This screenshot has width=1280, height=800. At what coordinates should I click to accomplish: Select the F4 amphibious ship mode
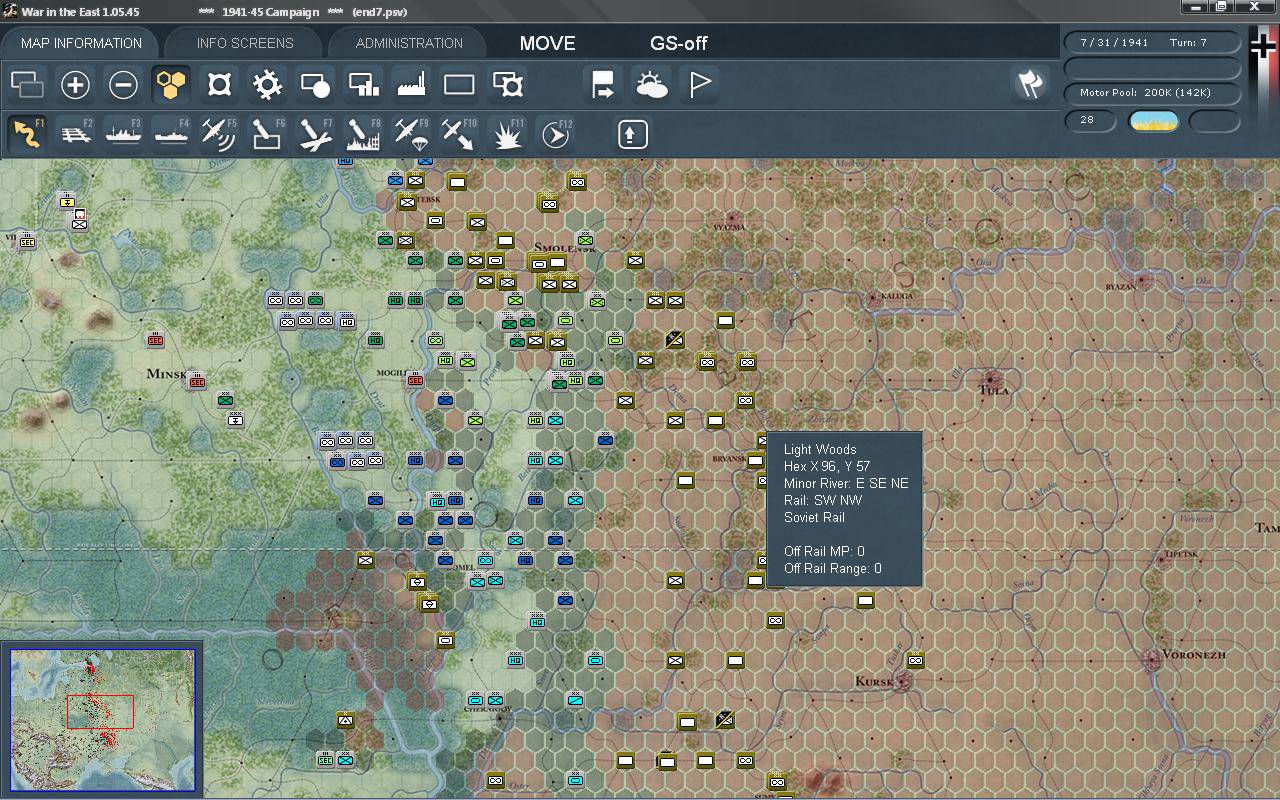[x=171, y=134]
